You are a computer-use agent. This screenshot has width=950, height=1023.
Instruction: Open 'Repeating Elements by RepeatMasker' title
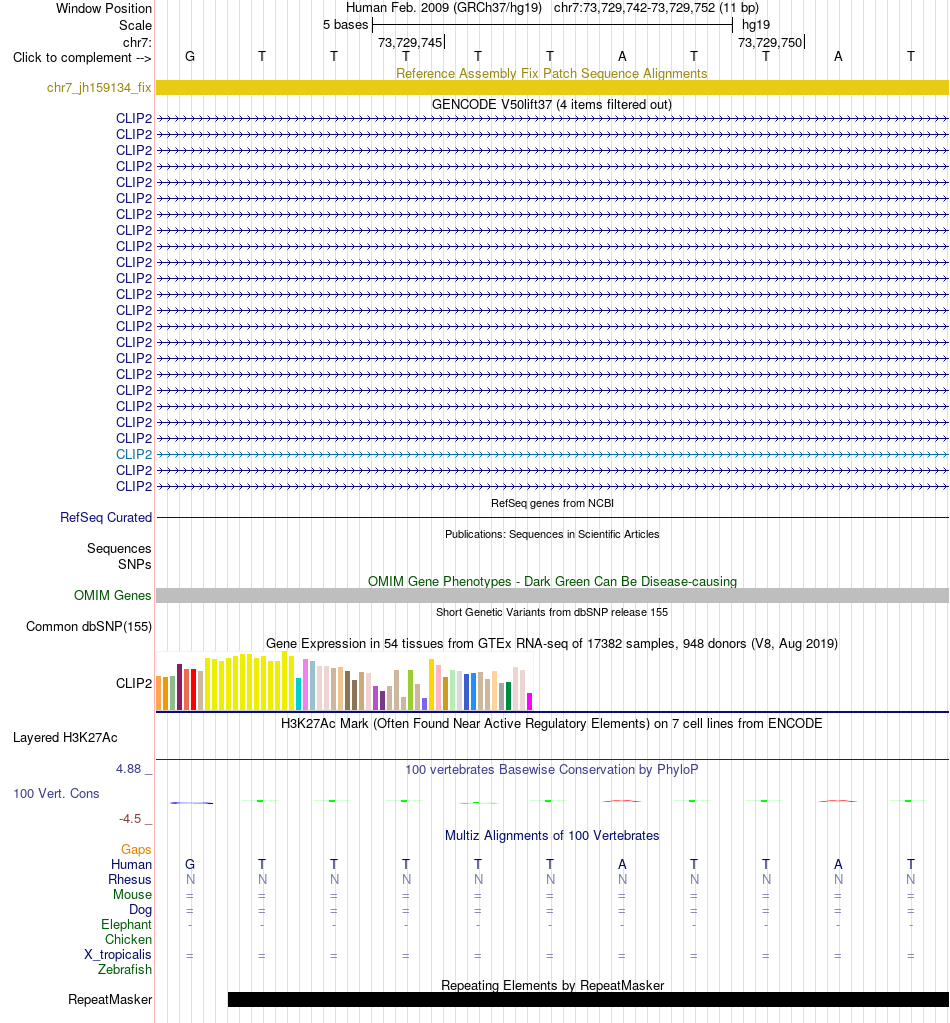(x=552, y=985)
